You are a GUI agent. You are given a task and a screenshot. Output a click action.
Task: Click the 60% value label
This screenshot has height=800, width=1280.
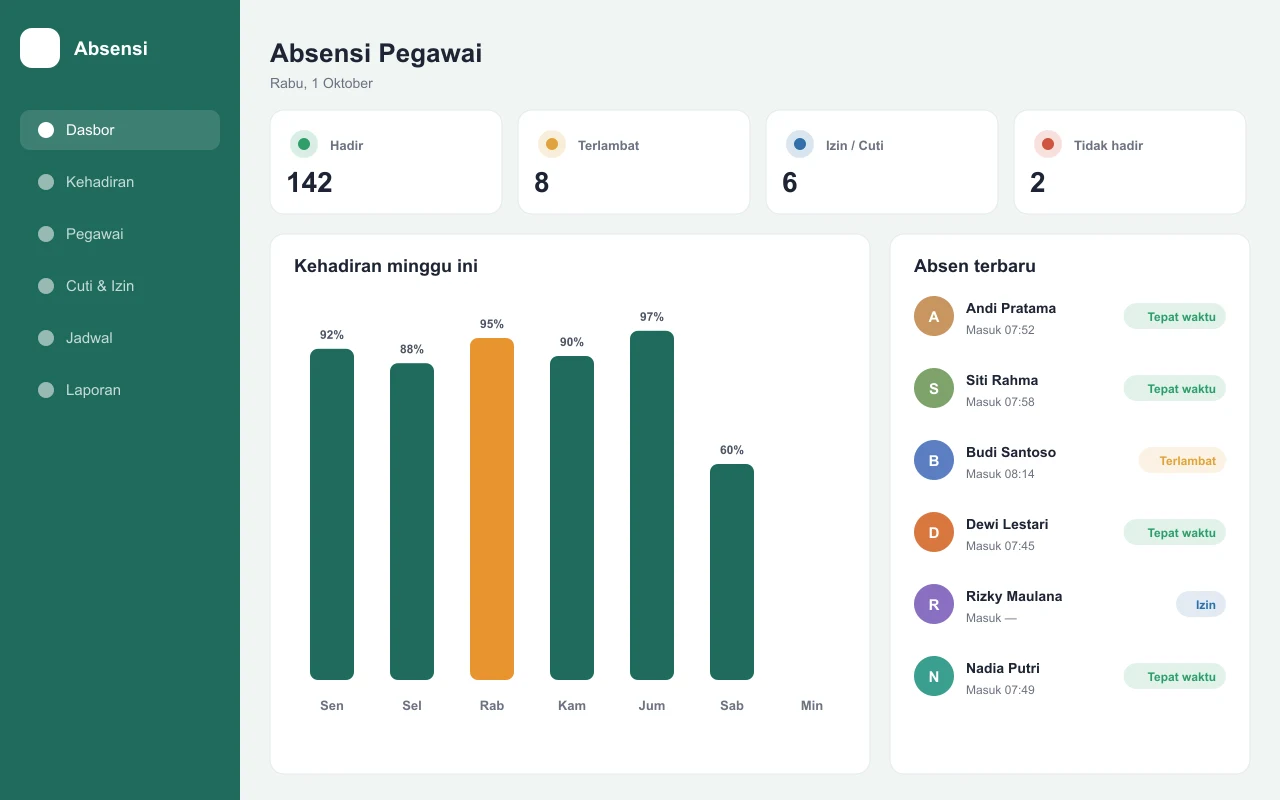(x=732, y=450)
